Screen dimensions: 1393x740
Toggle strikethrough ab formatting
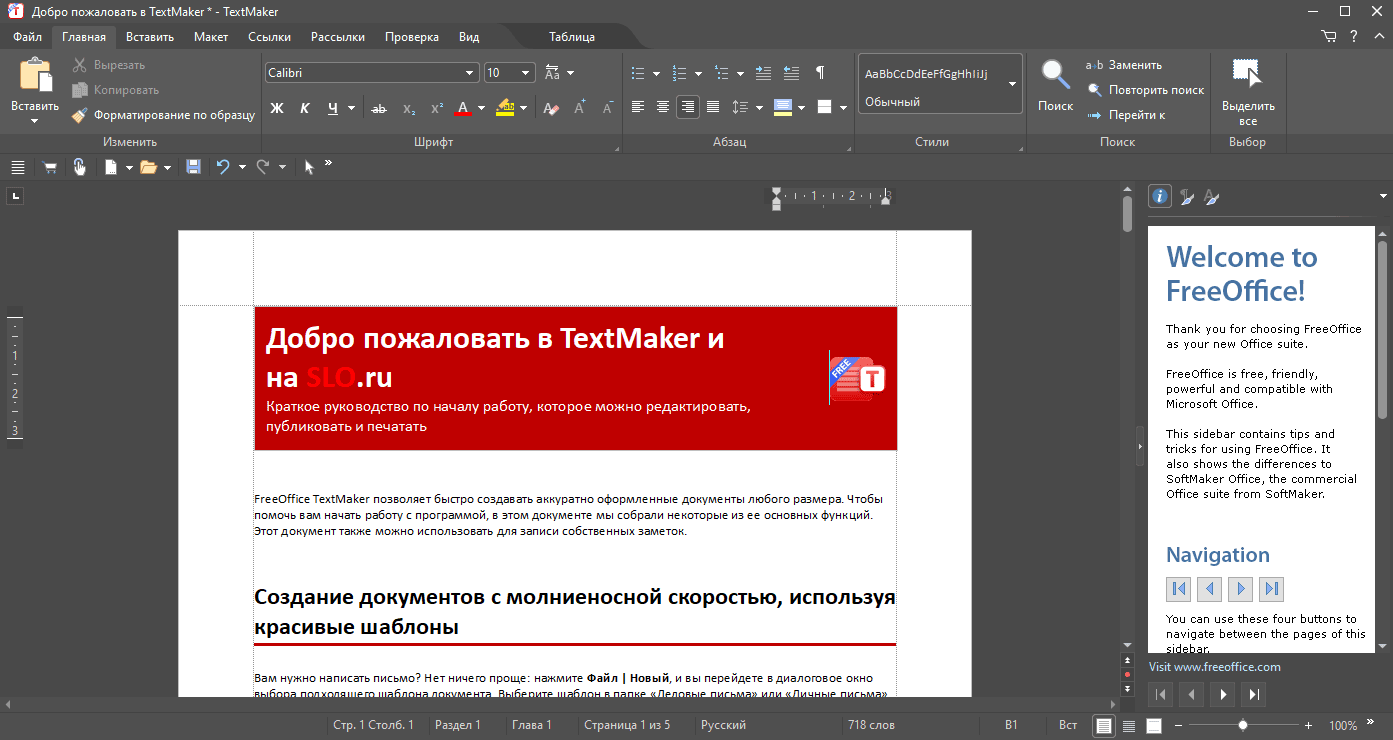point(379,108)
